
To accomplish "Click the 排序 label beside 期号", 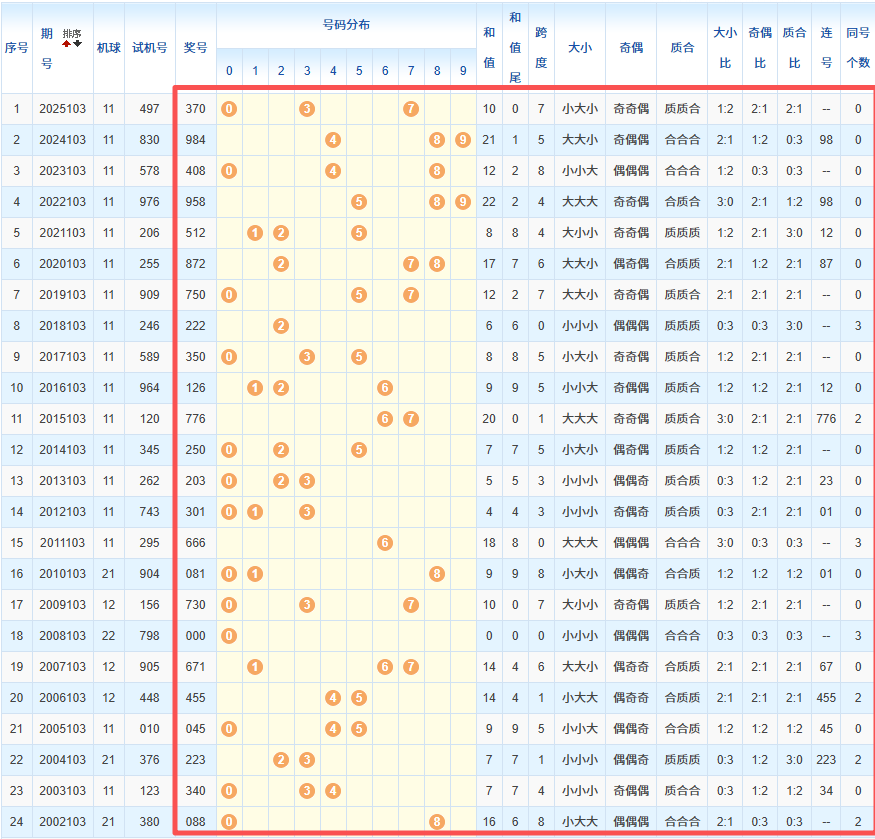I will [x=72, y=33].
